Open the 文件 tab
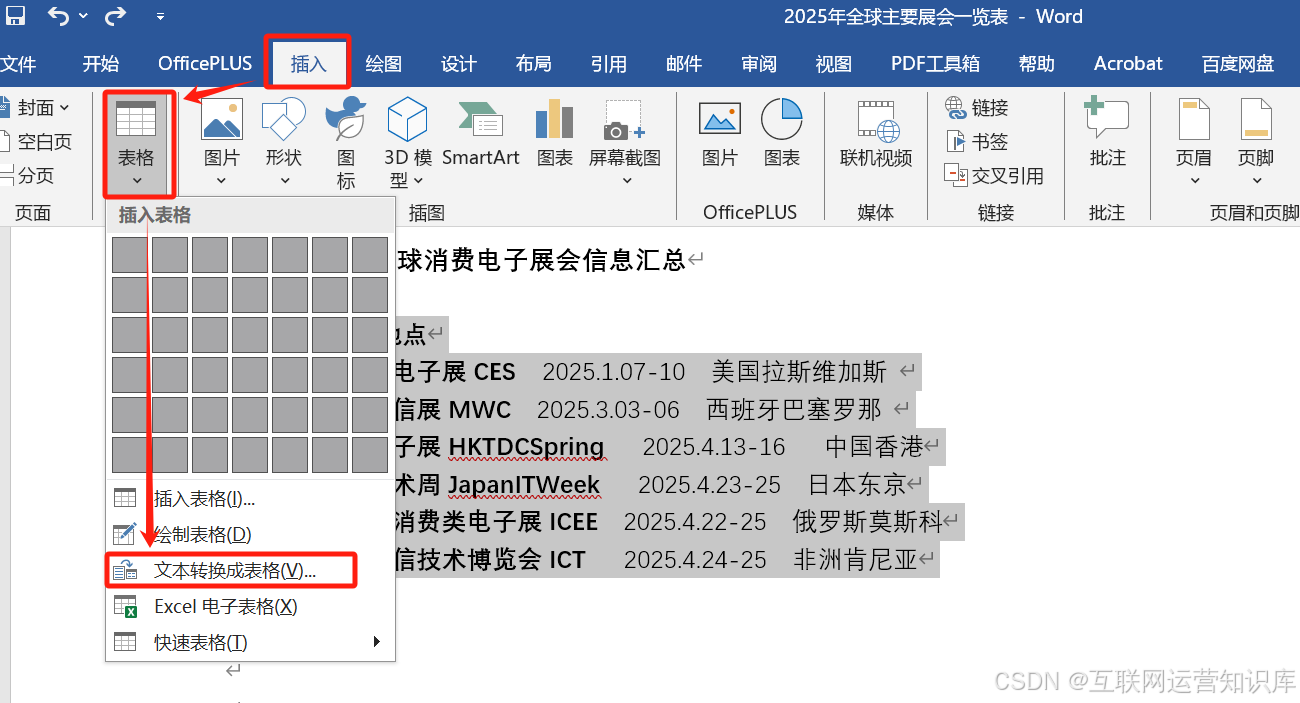Screen dimensions: 1300x703 (18, 64)
